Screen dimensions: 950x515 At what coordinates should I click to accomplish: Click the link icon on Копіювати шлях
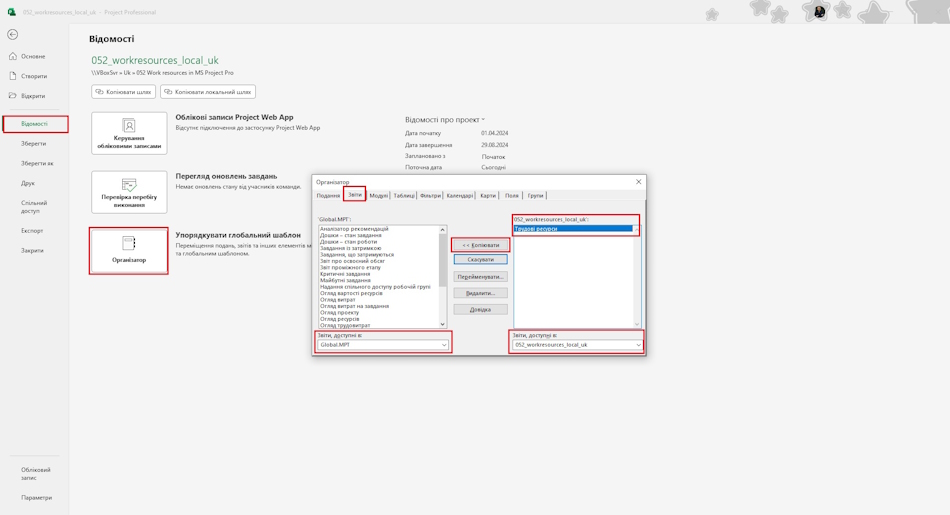pos(100,92)
